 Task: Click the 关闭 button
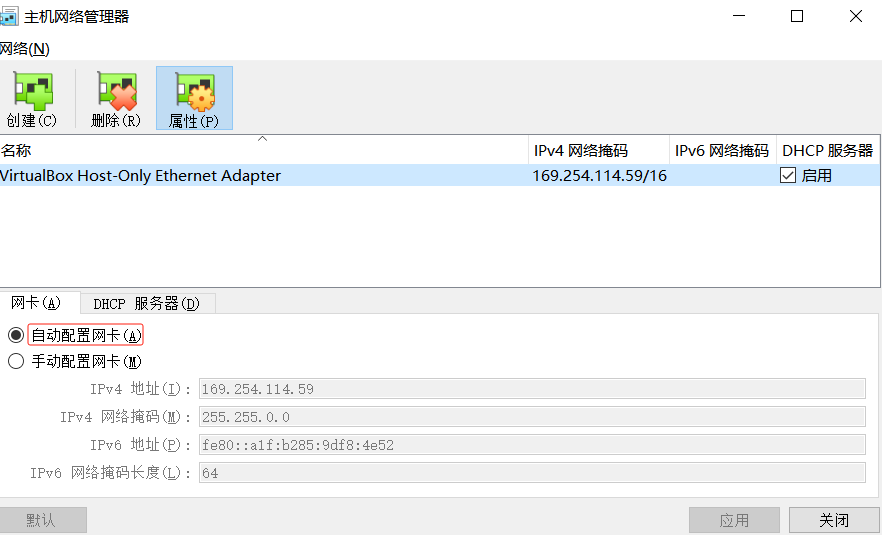coord(834,520)
